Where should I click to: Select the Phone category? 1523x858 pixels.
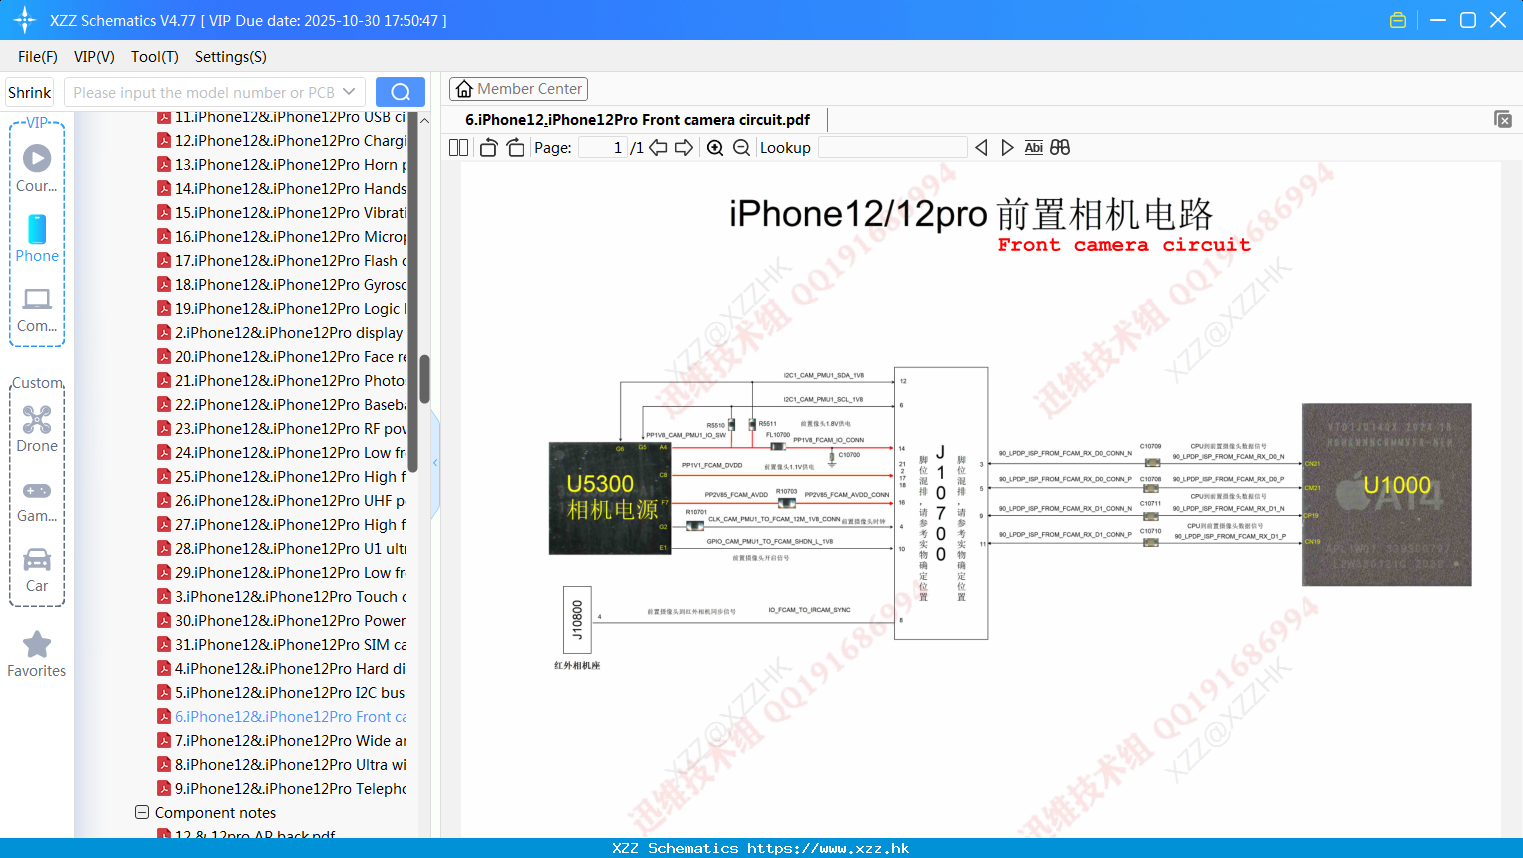(x=37, y=239)
